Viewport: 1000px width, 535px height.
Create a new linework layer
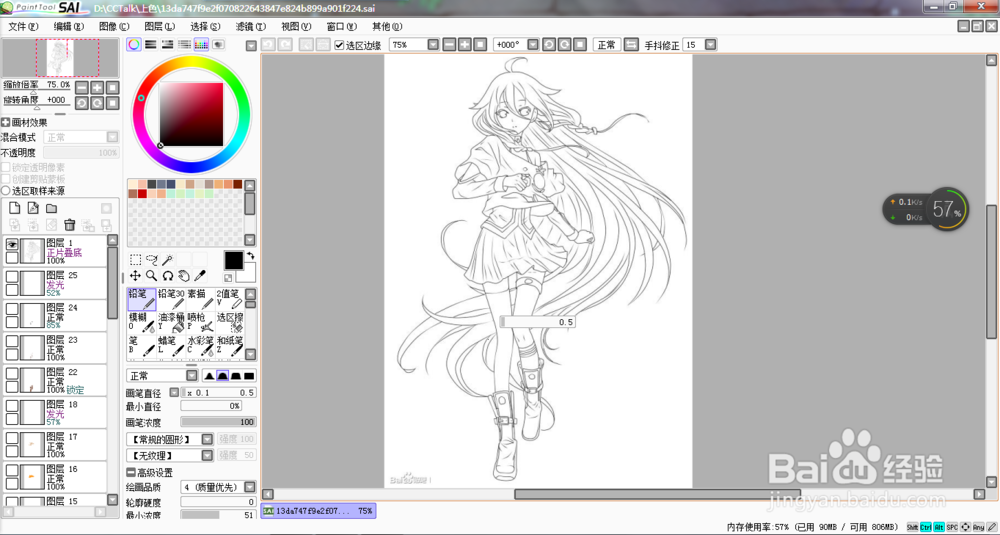[x=33, y=209]
